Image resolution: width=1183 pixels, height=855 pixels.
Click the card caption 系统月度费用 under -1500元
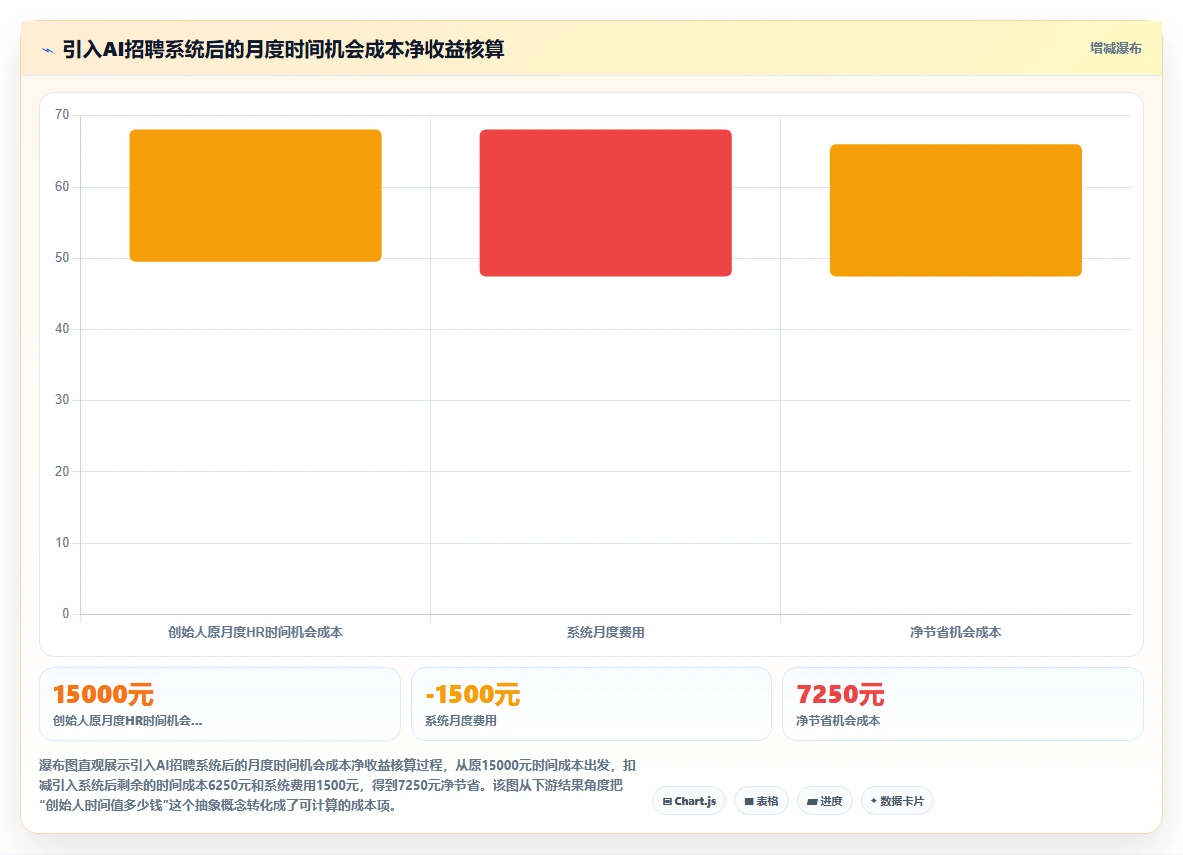click(x=461, y=721)
